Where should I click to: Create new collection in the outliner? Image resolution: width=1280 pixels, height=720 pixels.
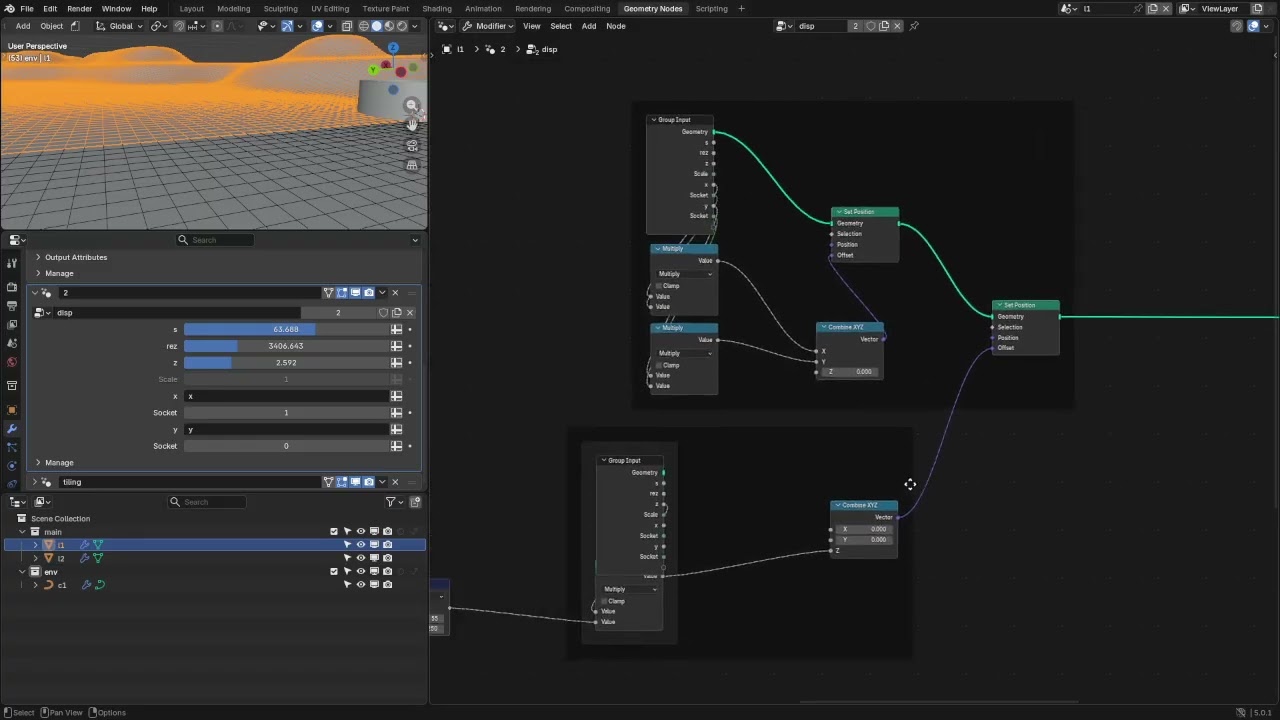[415, 502]
